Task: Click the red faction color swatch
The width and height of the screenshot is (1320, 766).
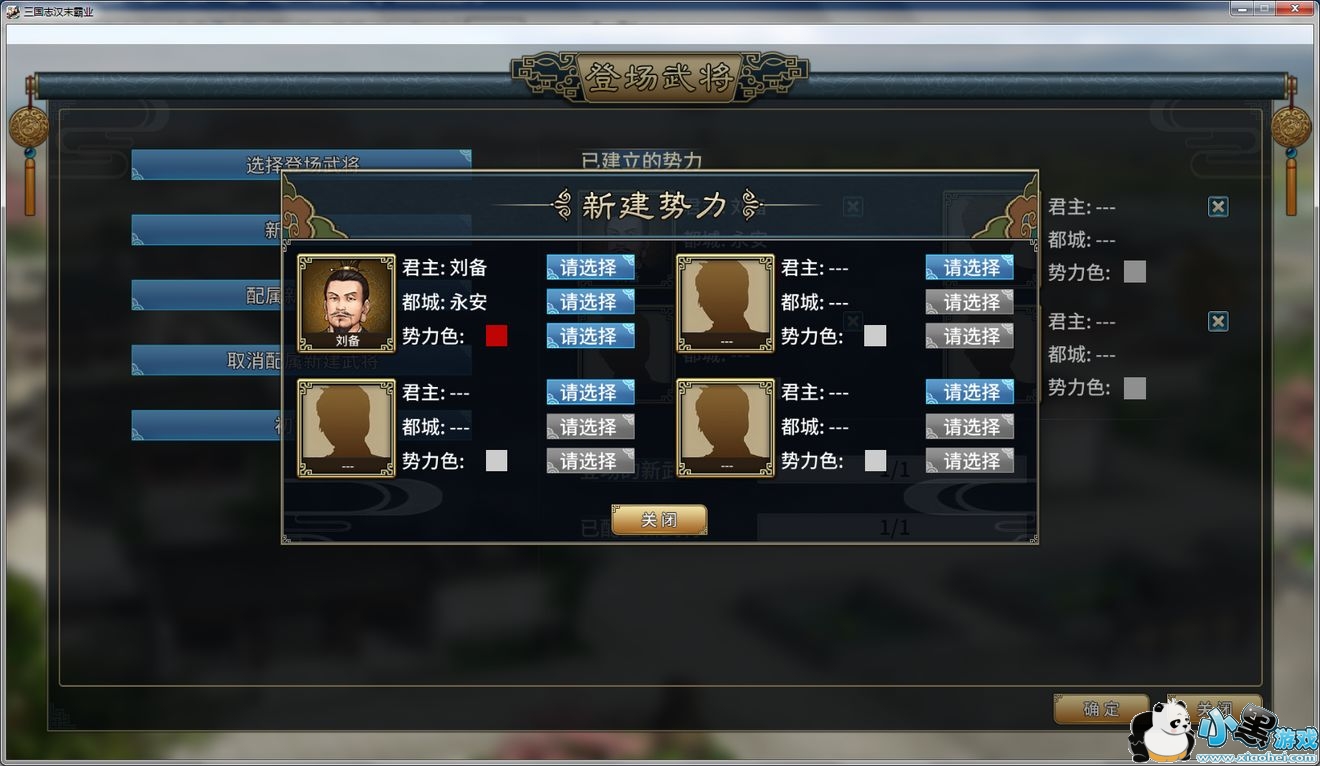Action: [x=496, y=336]
